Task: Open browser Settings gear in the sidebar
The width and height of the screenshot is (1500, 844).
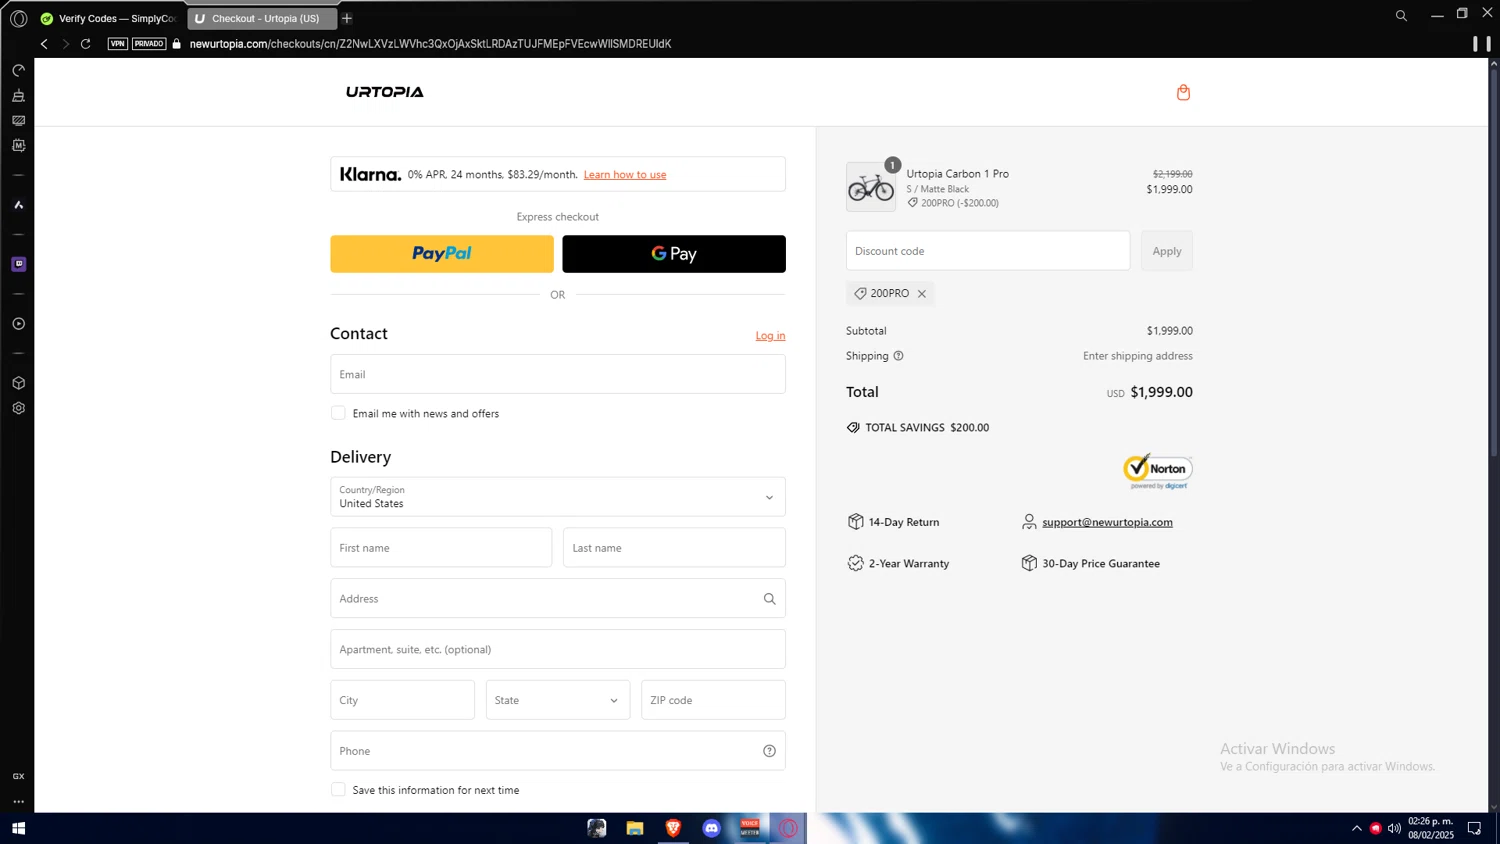Action: point(18,408)
